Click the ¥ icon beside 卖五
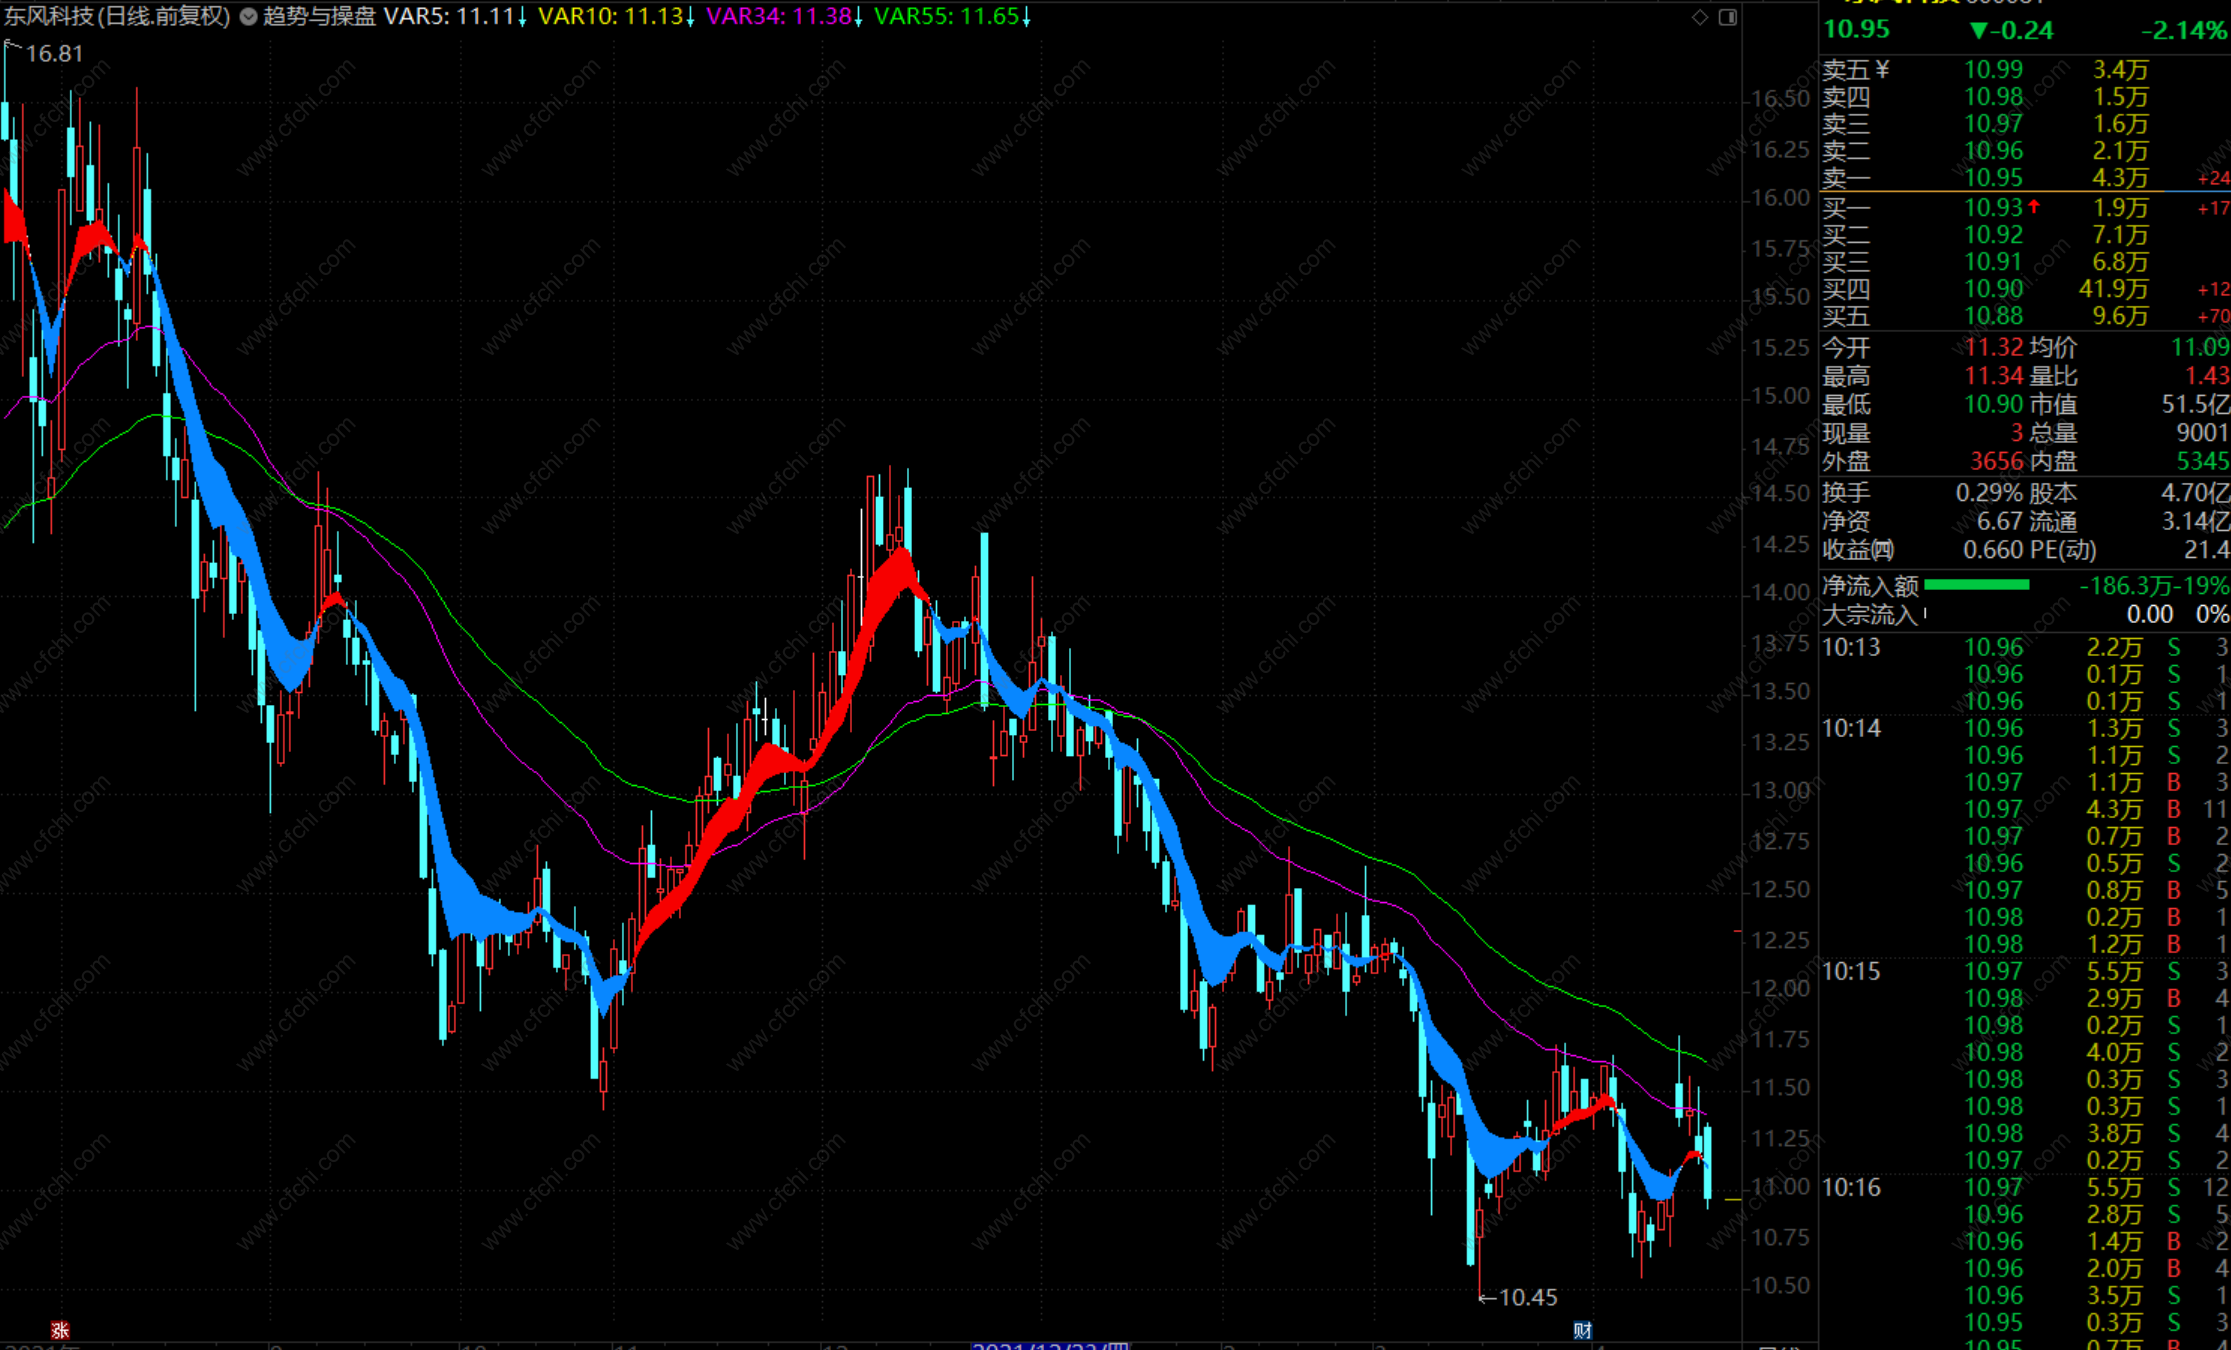 (x=1882, y=69)
